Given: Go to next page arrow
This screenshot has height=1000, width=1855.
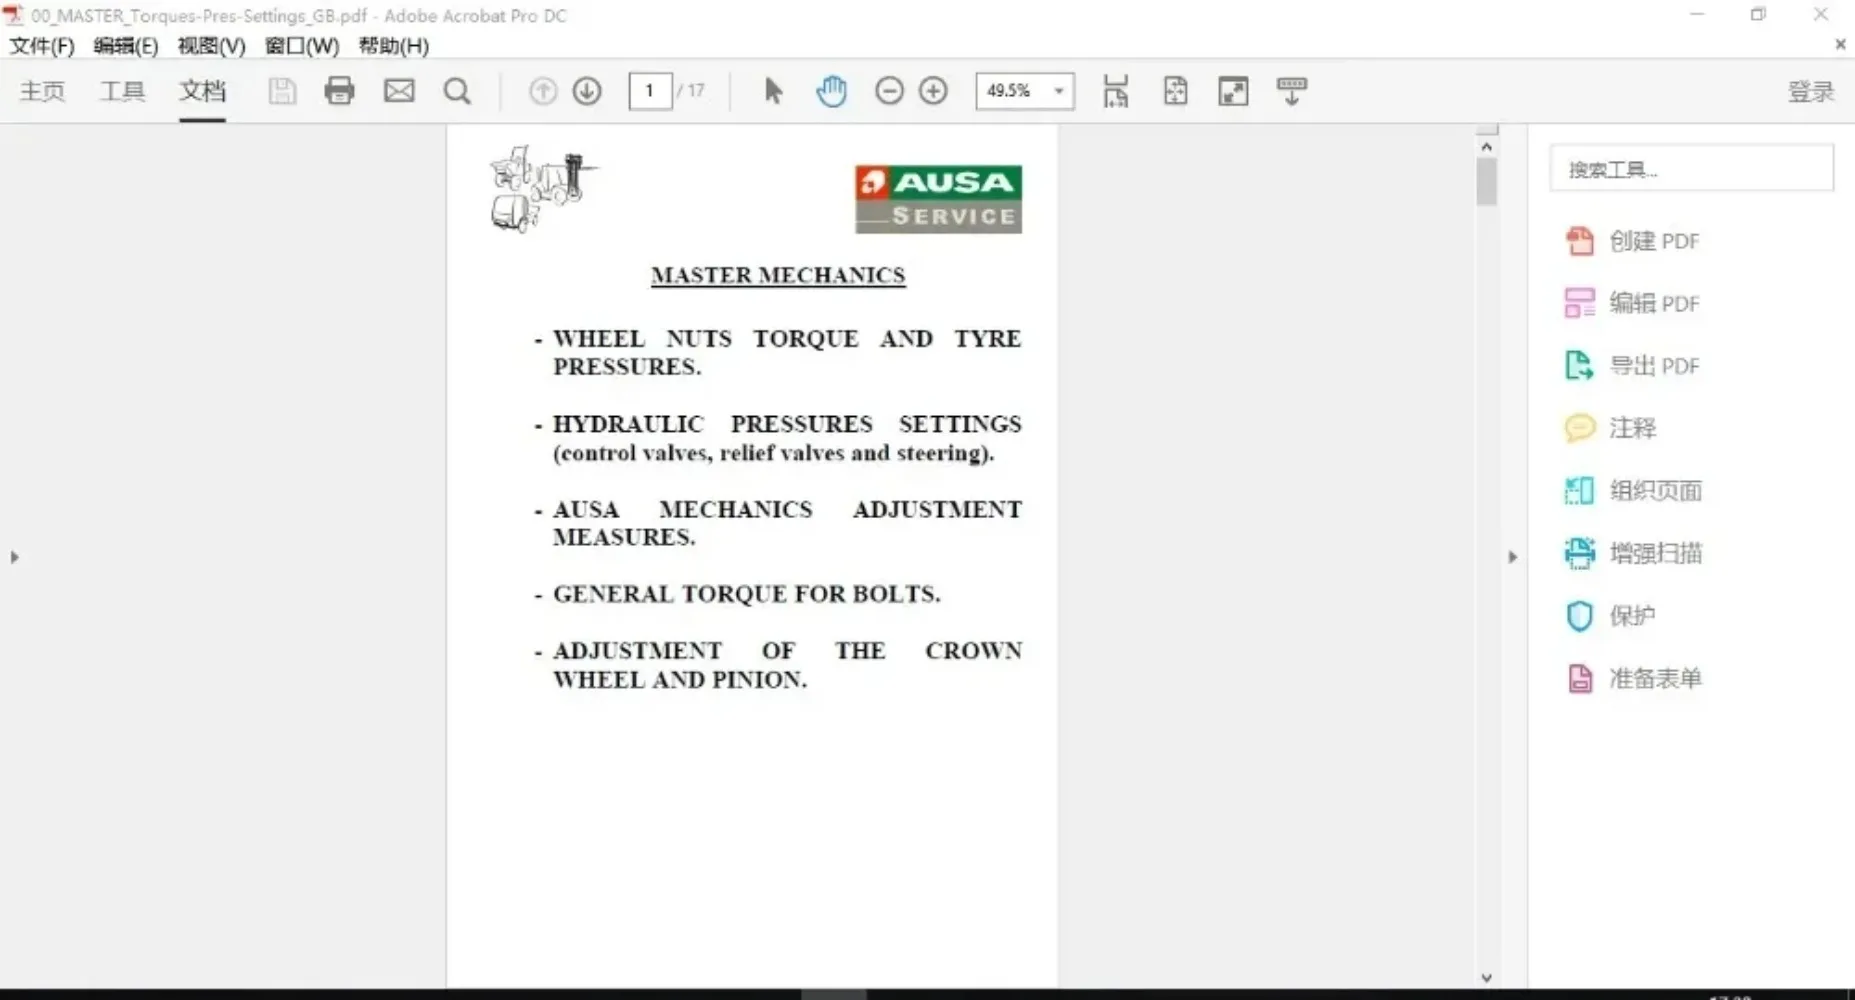Looking at the screenshot, I should click(587, 91).
